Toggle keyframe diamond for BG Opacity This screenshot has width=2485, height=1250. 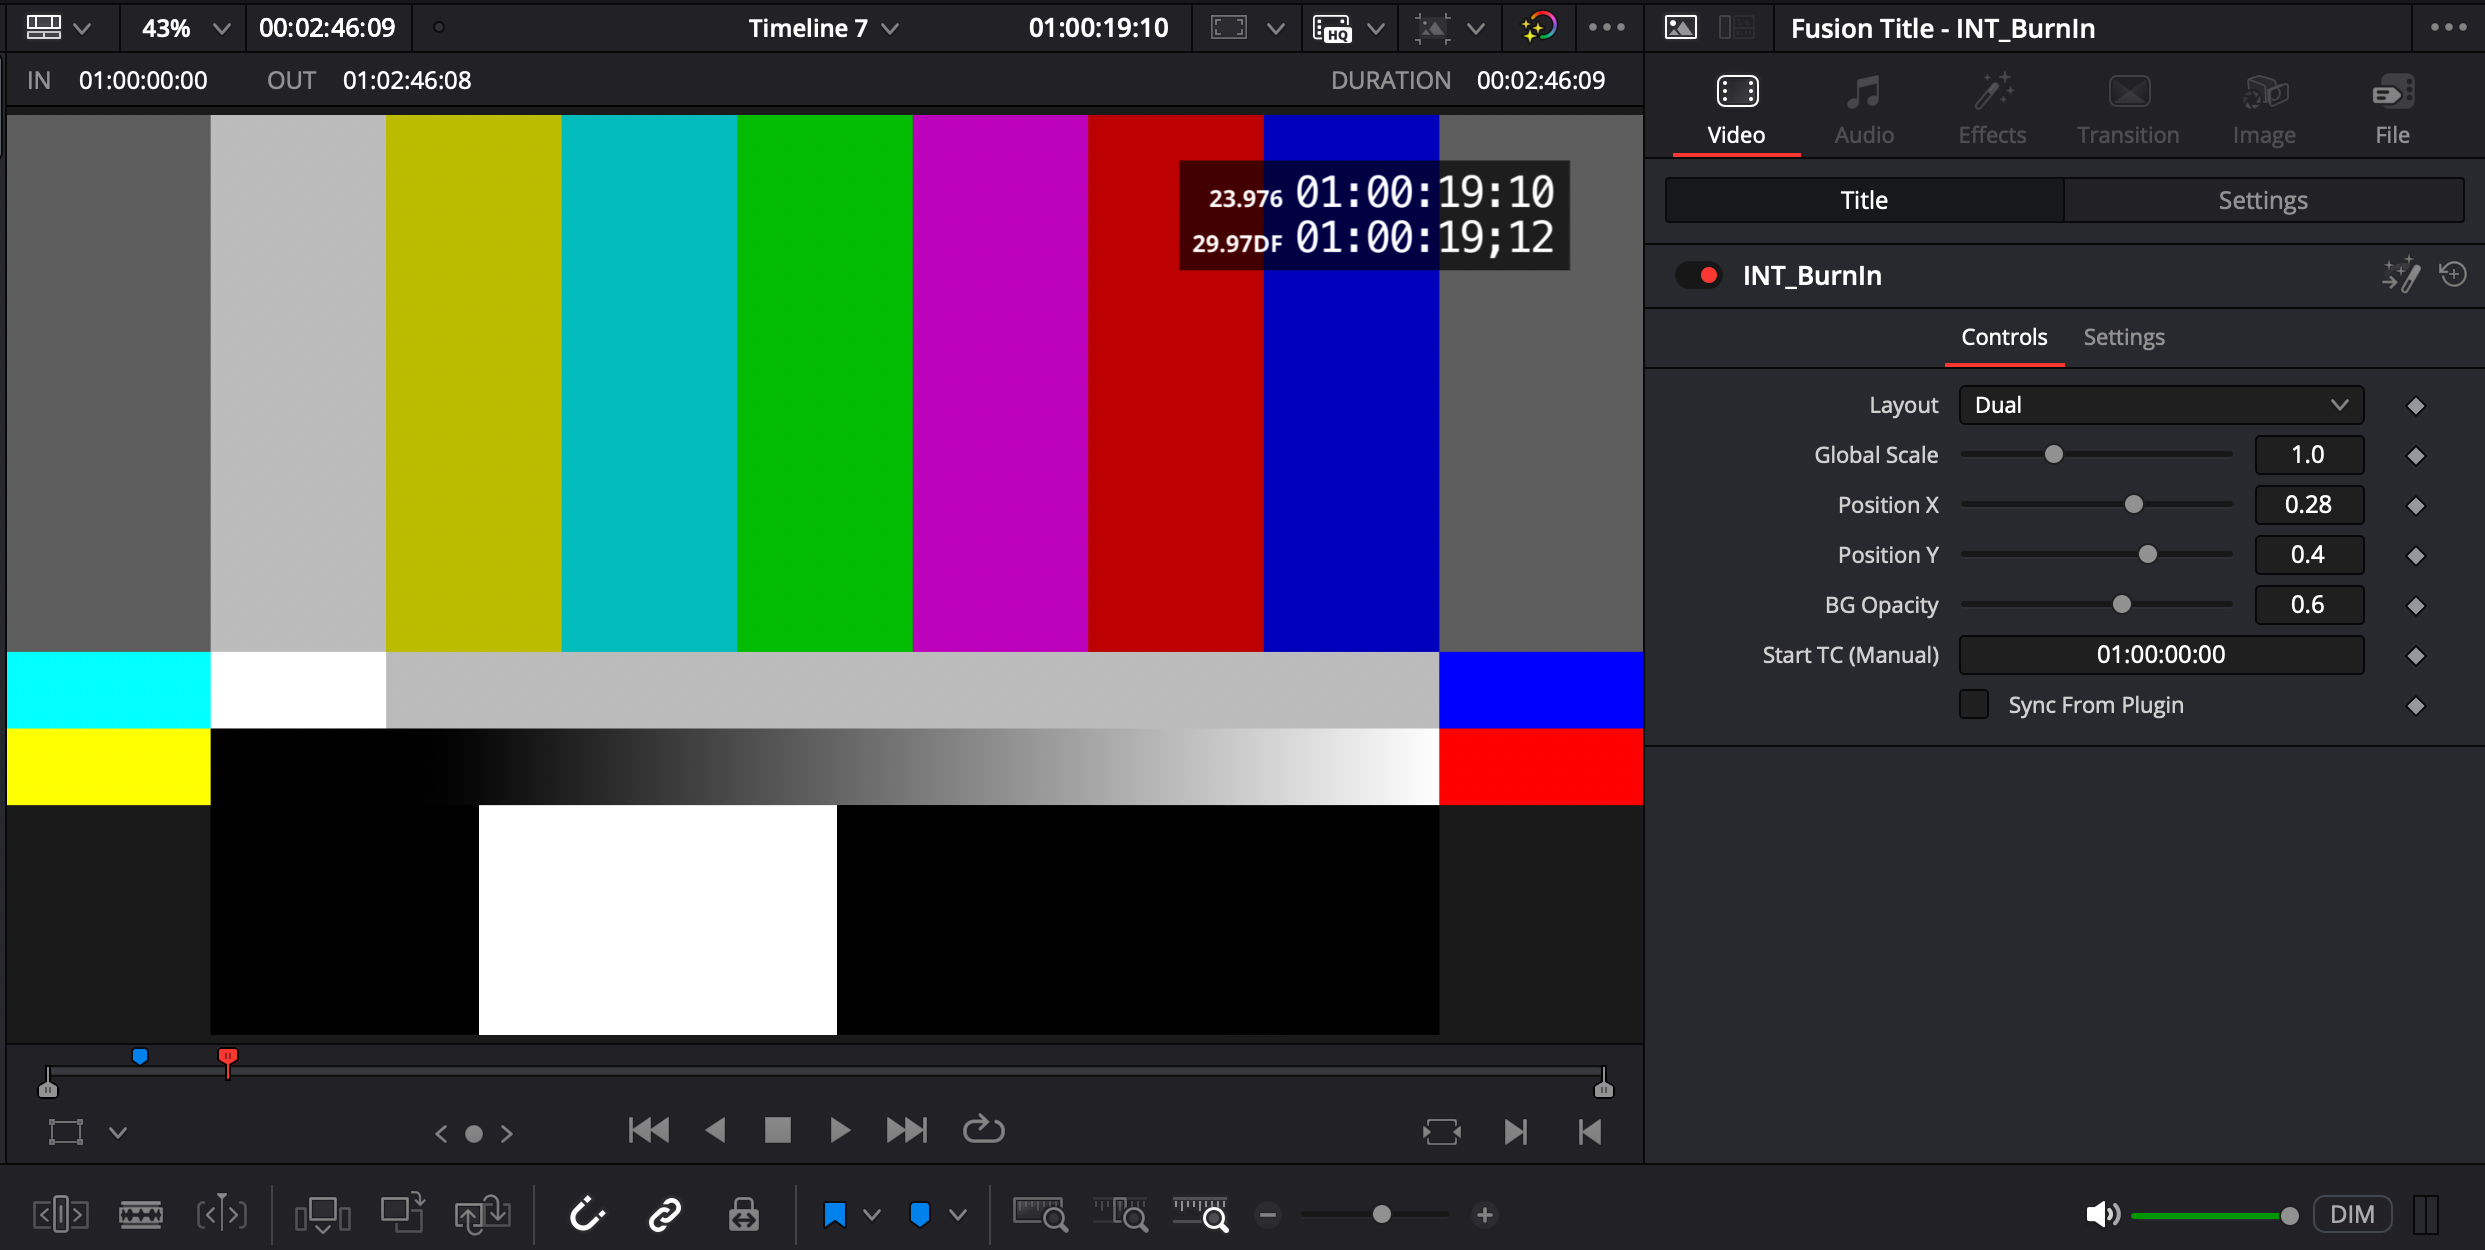[2416, 606]
